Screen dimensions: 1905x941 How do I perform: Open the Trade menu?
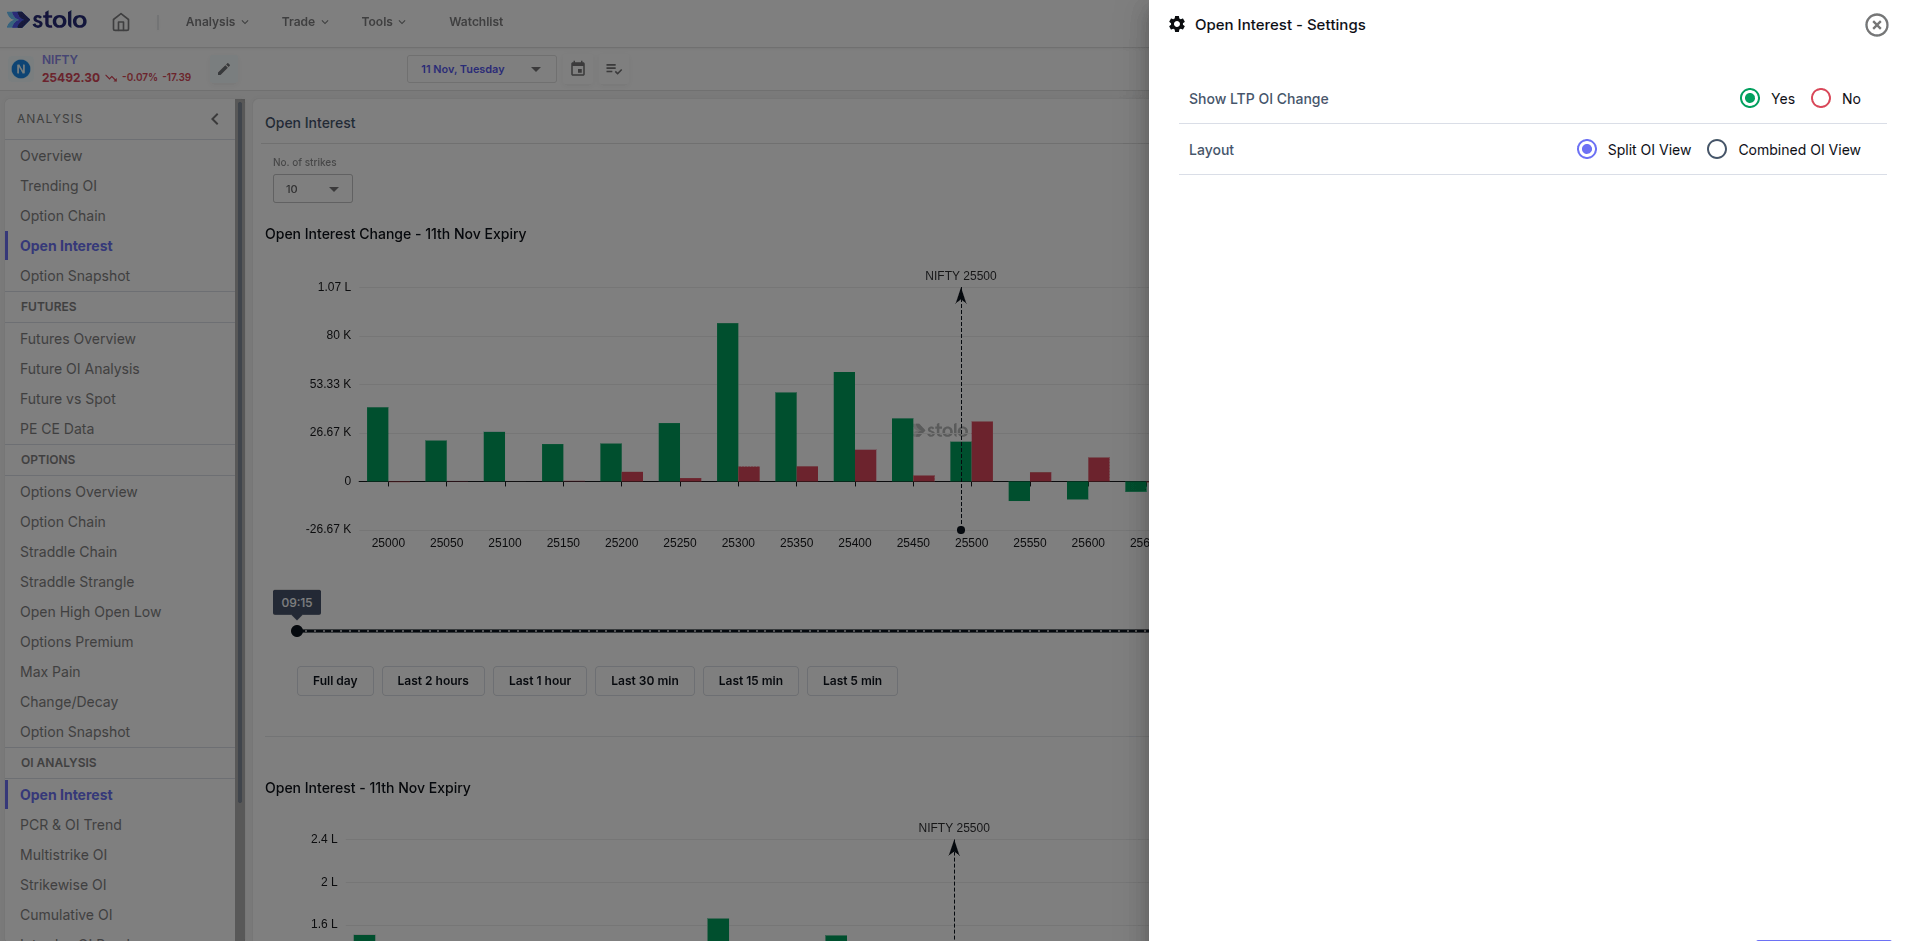[x=304, y=22]
